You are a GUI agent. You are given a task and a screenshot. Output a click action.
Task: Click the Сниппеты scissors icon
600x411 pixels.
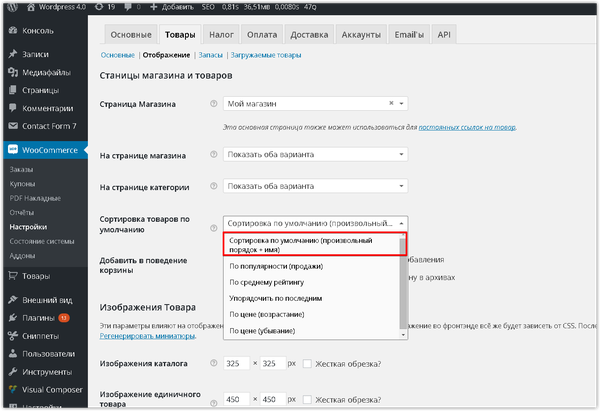click(13, 336)
